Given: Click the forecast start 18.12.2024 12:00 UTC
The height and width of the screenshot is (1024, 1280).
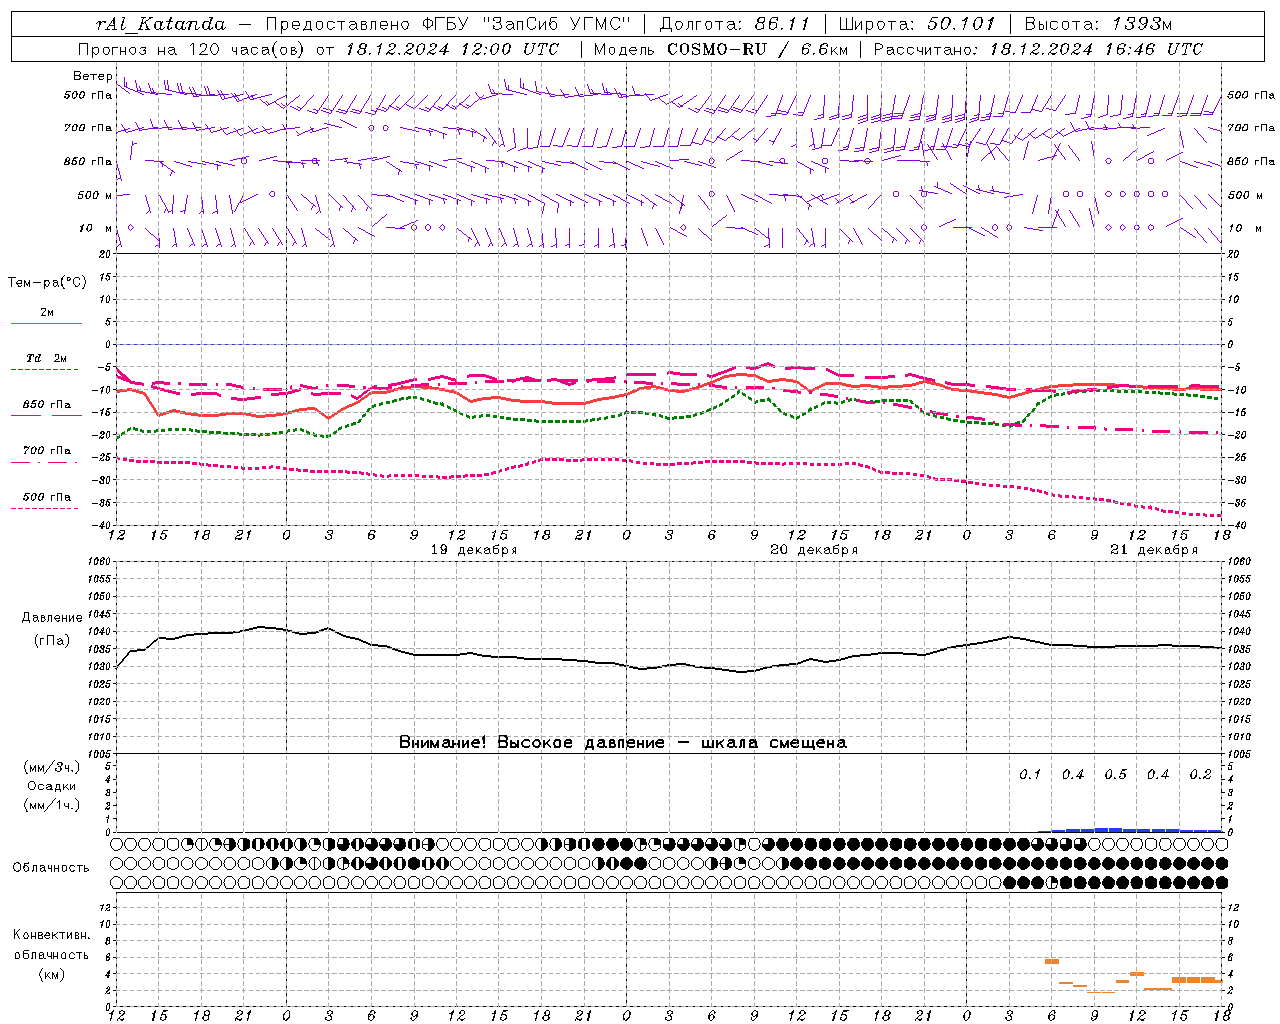Looking at the screenshot, I should click(452, 49).
